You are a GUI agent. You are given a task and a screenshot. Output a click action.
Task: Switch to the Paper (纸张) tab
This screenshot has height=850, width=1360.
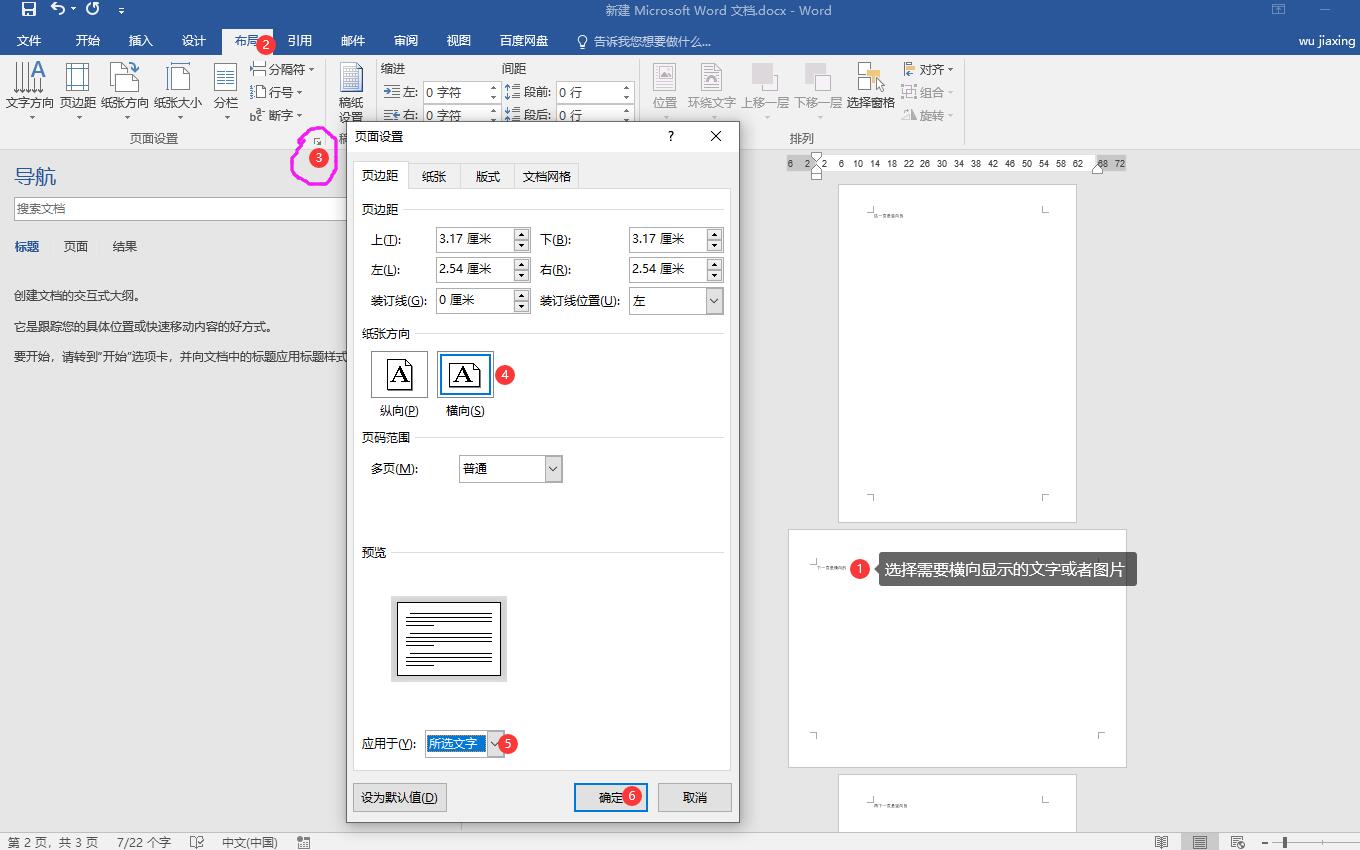(x=434, y=176)
